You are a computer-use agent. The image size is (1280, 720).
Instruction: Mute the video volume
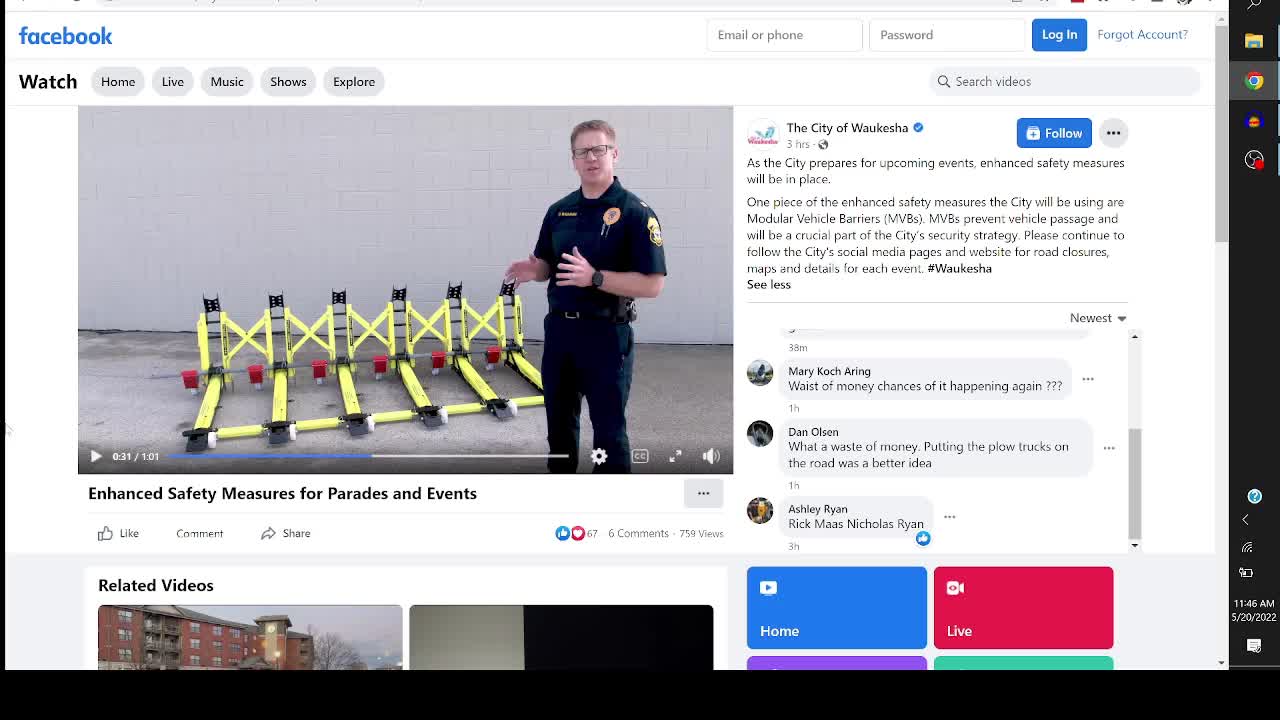pos(711,456)
